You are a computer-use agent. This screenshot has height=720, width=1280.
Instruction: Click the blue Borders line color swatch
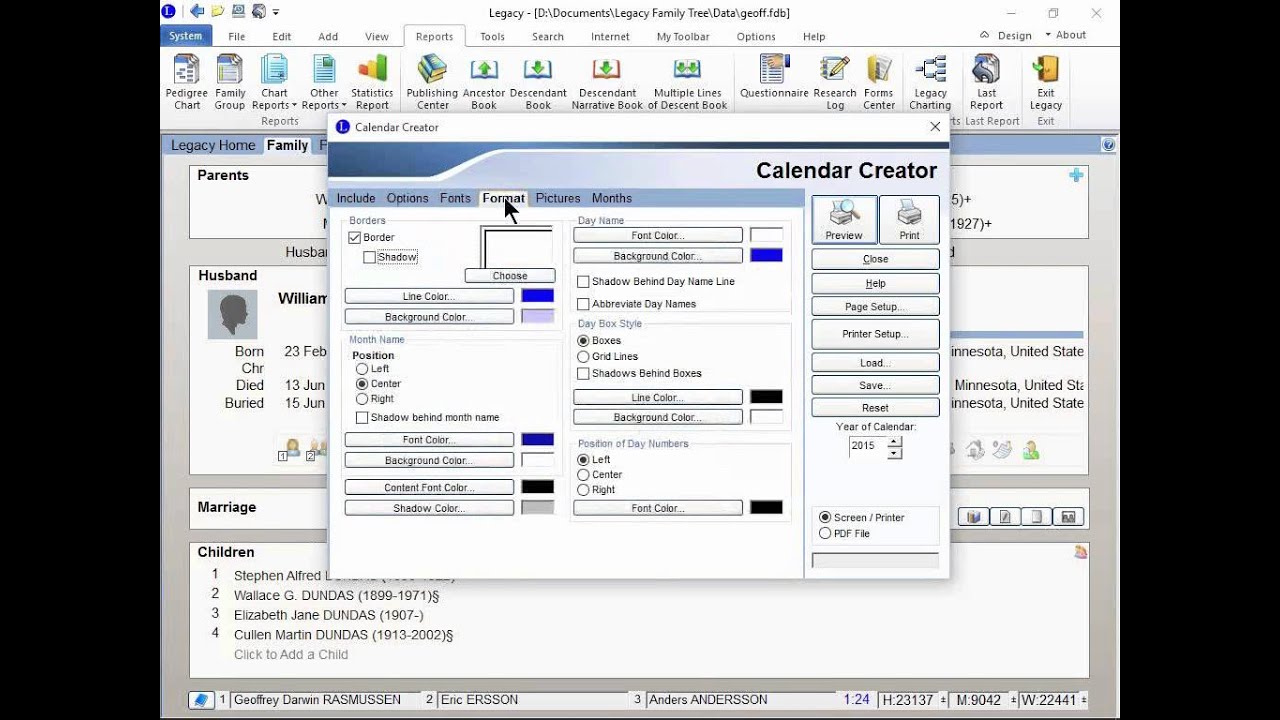click(x=537, y=296)
